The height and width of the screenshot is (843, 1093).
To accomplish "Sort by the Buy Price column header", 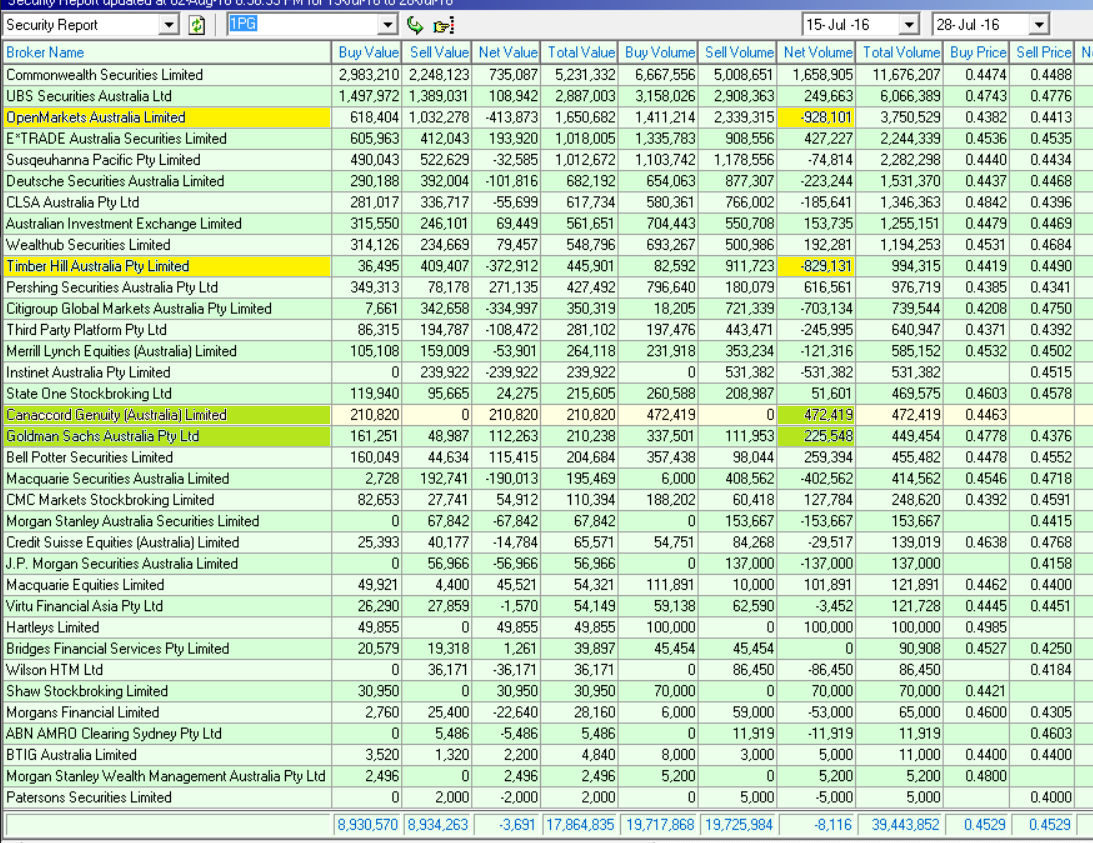I will [x=978, y=52].
